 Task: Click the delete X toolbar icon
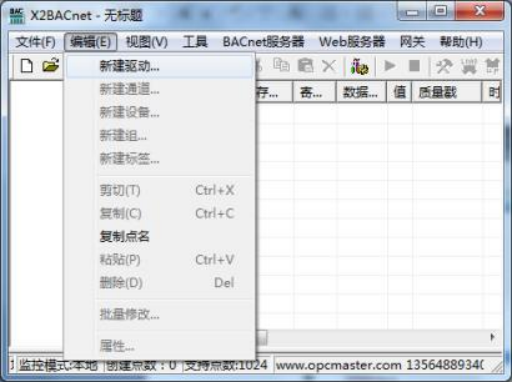tap(329, 66)
